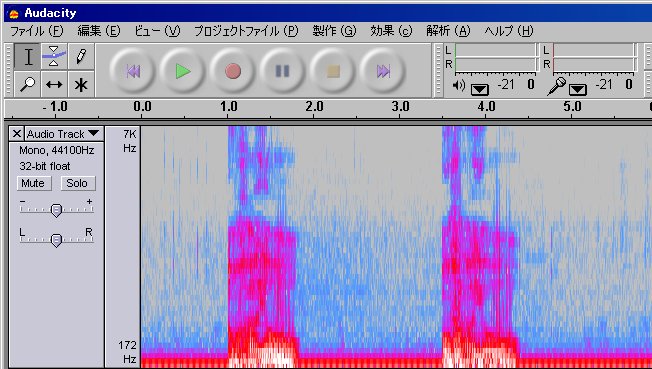652x369 pixels.
Task: Open the 解析 (A) menu
Action: pos(448,31)
